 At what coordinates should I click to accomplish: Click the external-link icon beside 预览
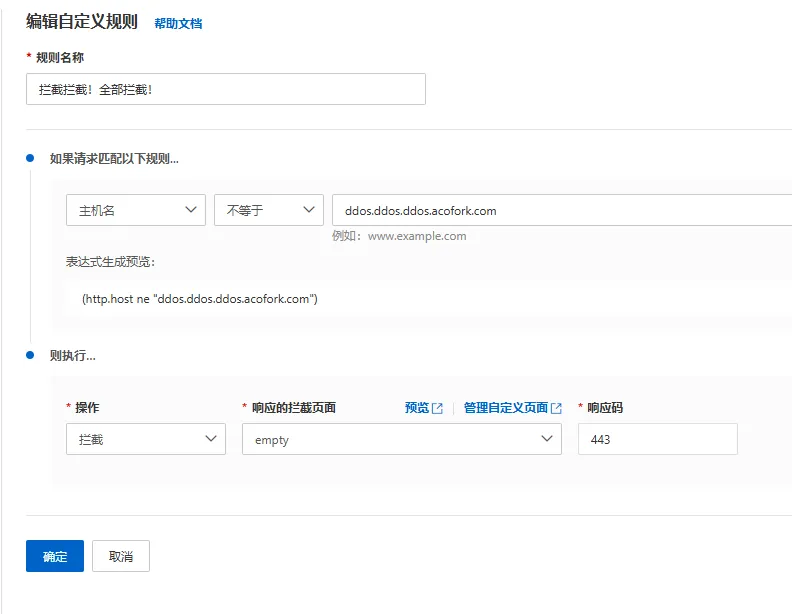tap(437, 408)
